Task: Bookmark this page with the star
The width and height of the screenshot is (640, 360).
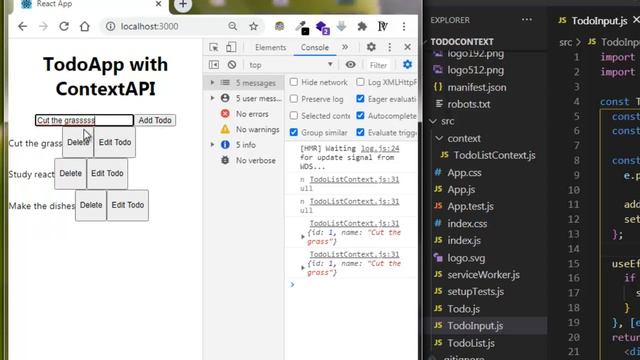Action: (x=253, y=27)
